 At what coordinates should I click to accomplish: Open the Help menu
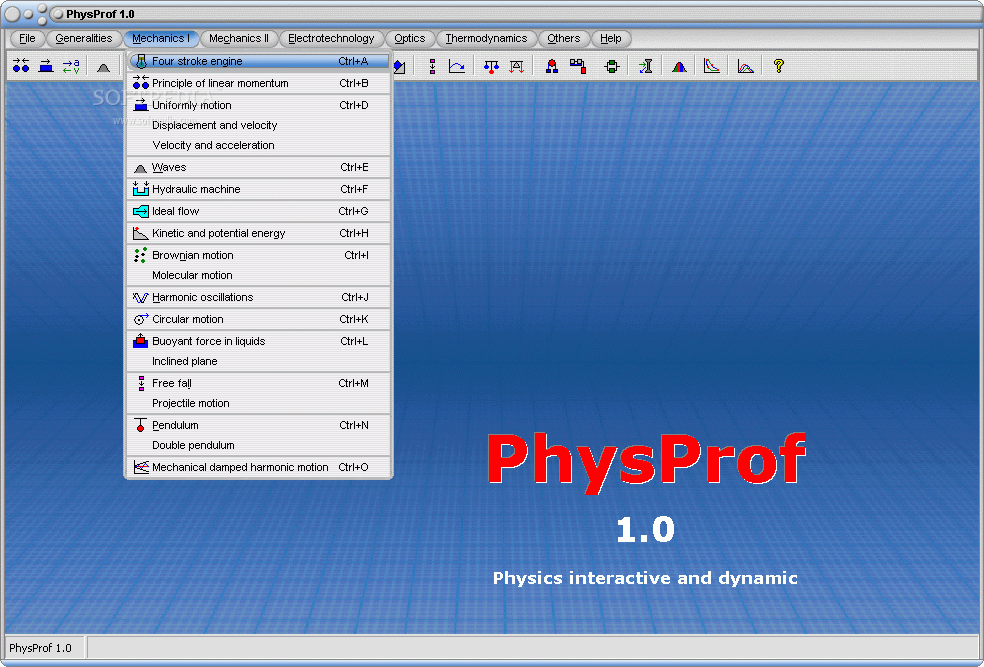click(610, 38)
